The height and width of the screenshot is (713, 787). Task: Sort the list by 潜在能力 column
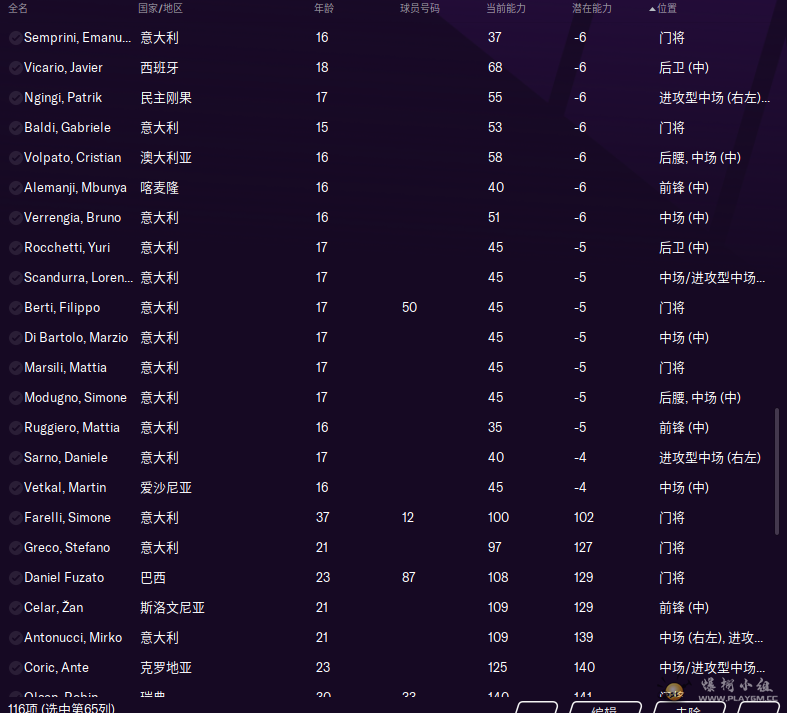point(592,8)
